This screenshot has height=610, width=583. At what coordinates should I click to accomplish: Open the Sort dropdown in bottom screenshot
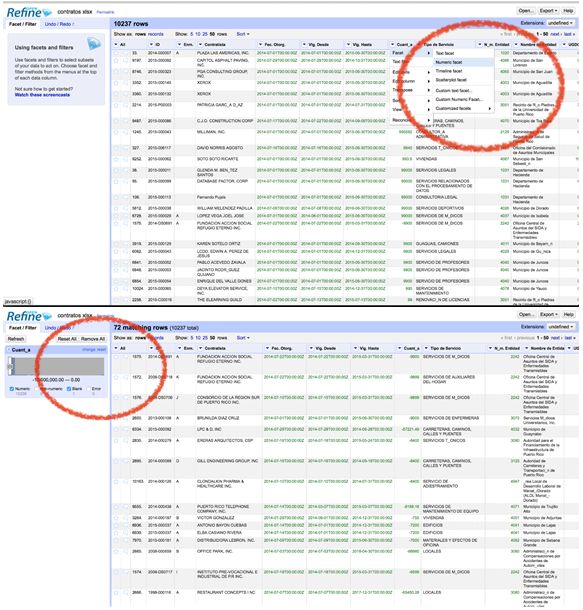point(243,338)
